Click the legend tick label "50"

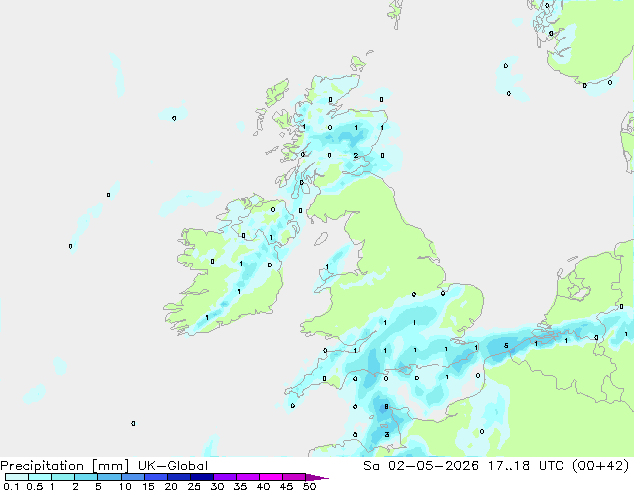point(309,486)
